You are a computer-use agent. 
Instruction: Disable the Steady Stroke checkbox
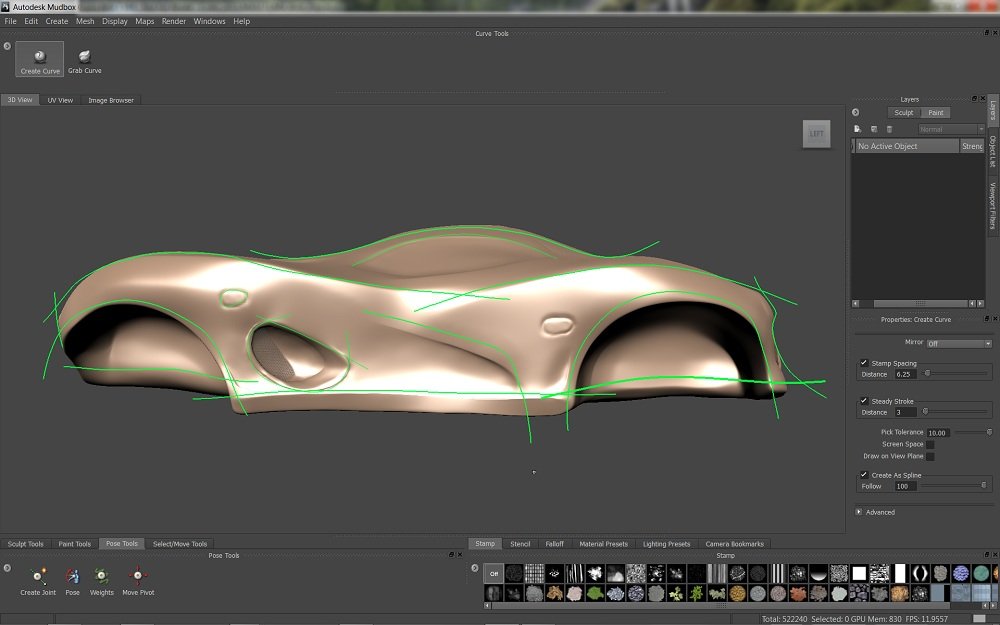864,400
